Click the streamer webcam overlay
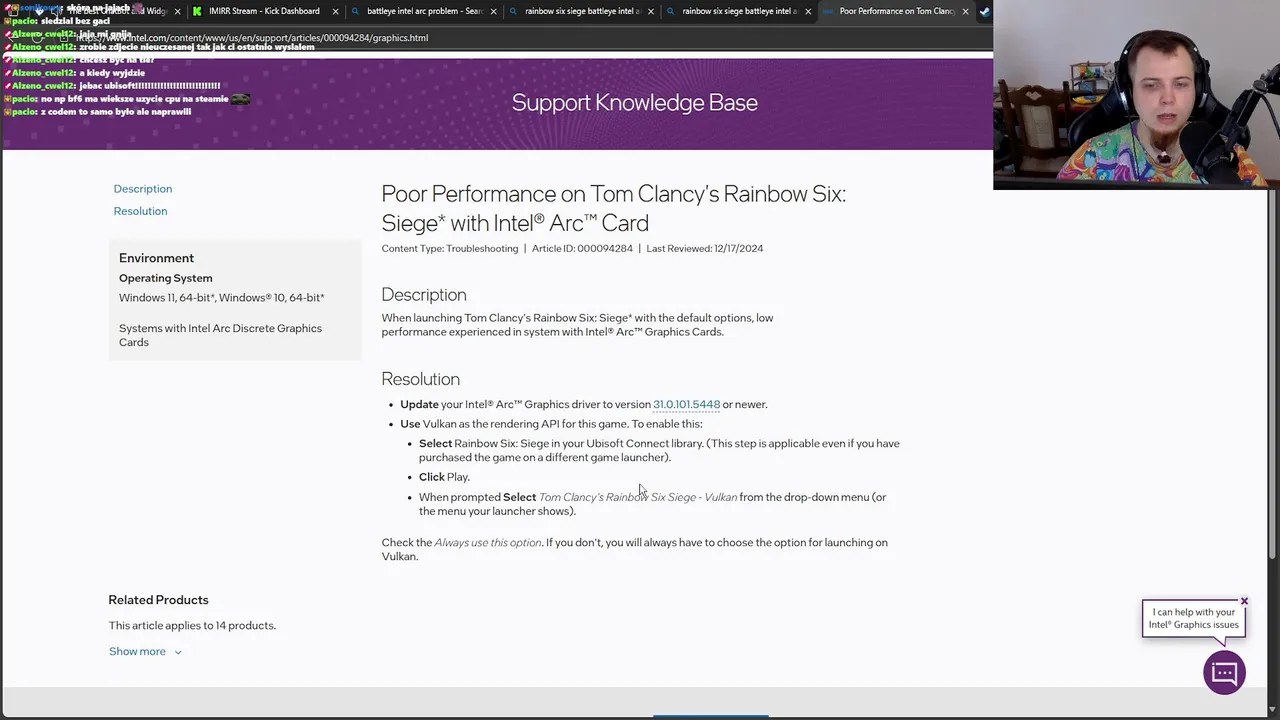 (1136, 94)
